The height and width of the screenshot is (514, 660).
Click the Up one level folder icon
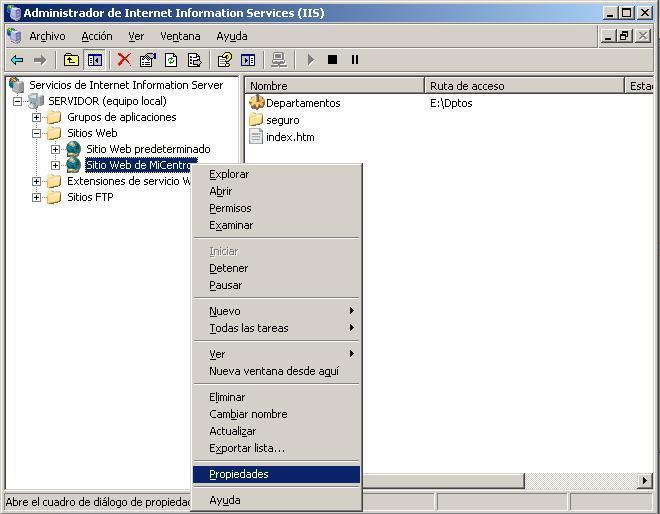[71, 60]
